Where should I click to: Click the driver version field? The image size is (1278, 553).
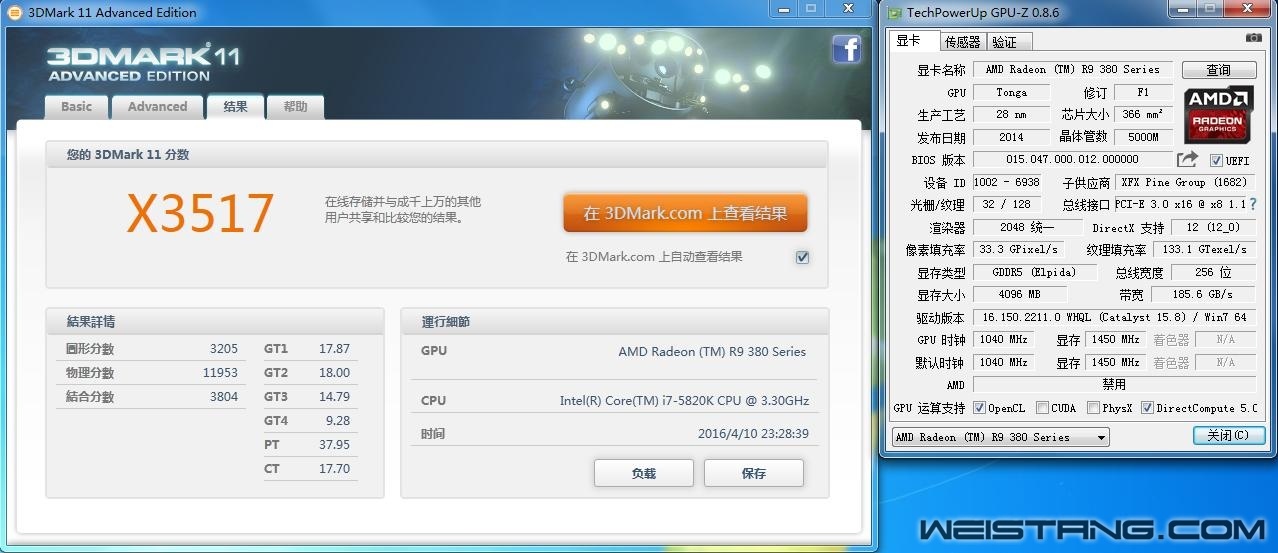1114,317
